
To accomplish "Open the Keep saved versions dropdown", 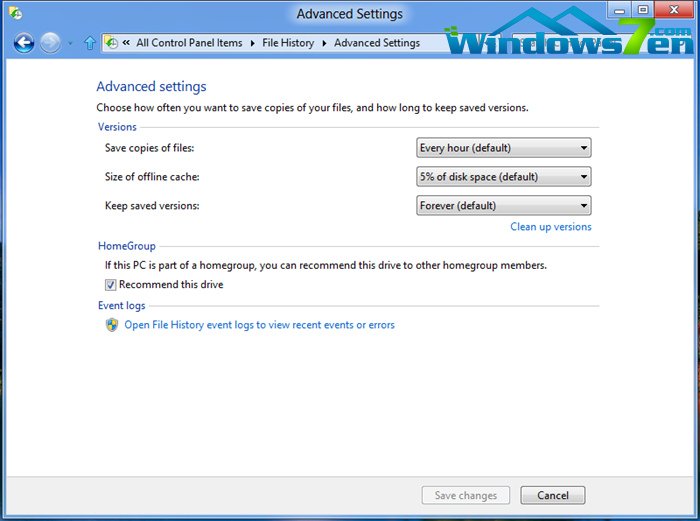I will pyautogui.click(x=503, y=206).
